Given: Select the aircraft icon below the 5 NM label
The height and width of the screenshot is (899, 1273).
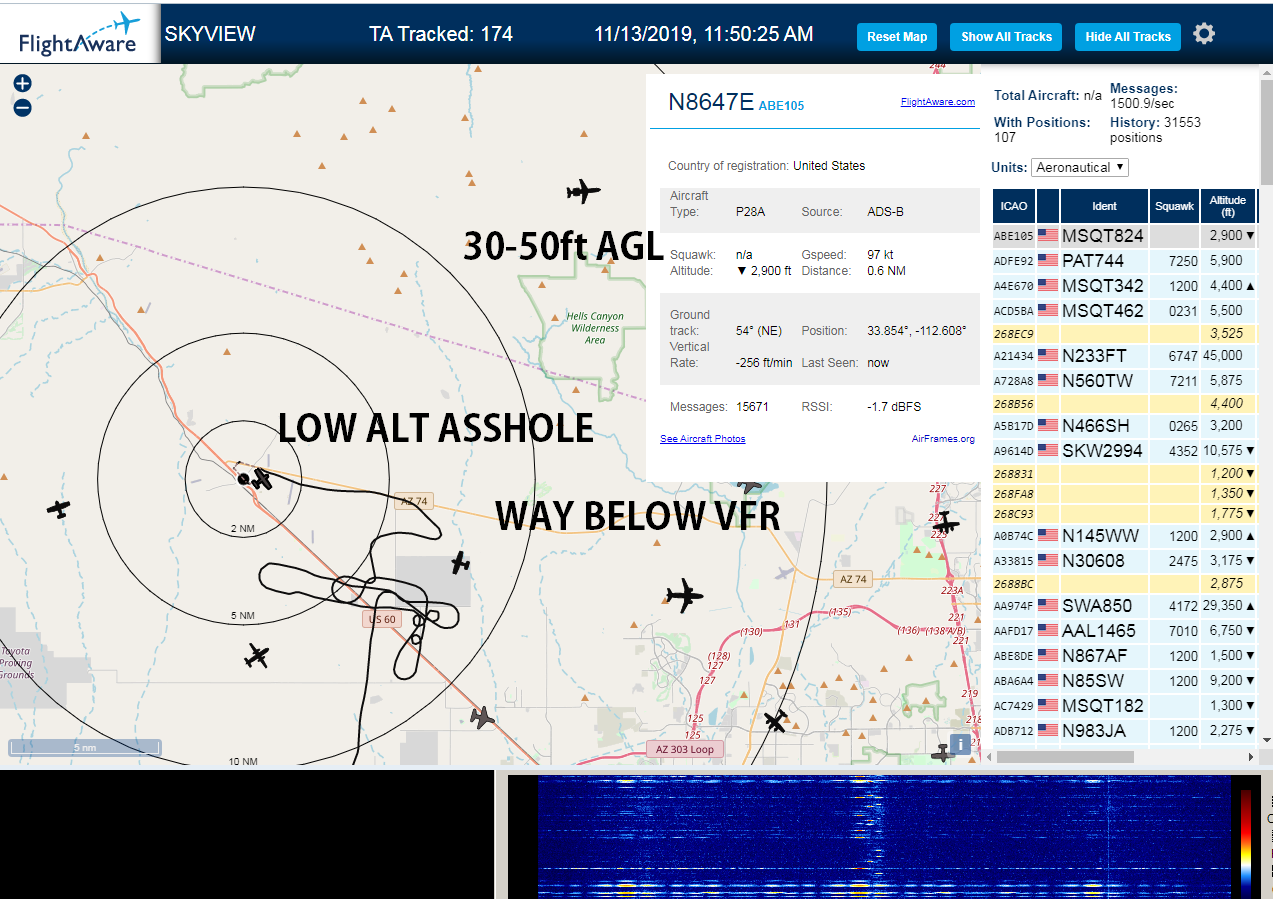Looking at the screenshot, I should pyautogui.click(x=257, y=657).
